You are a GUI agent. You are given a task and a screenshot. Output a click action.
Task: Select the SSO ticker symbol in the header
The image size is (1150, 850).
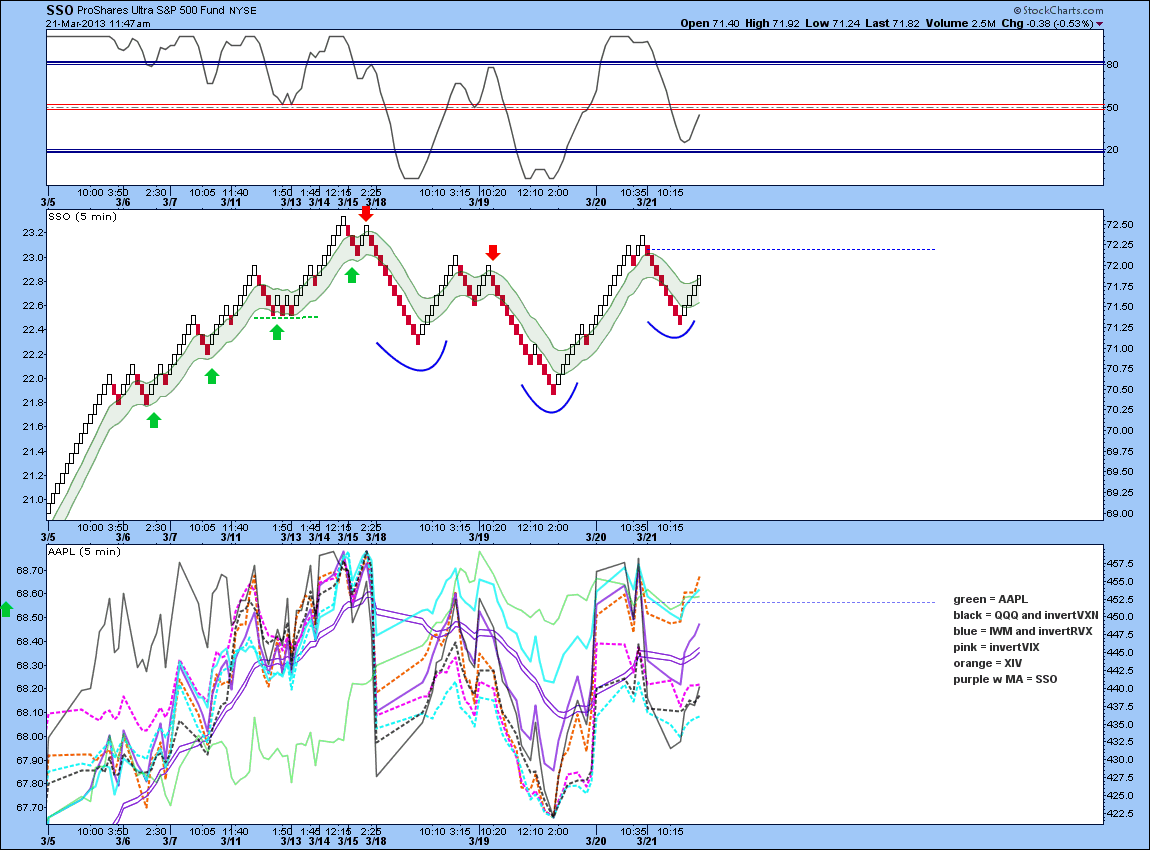click(59, 10)
